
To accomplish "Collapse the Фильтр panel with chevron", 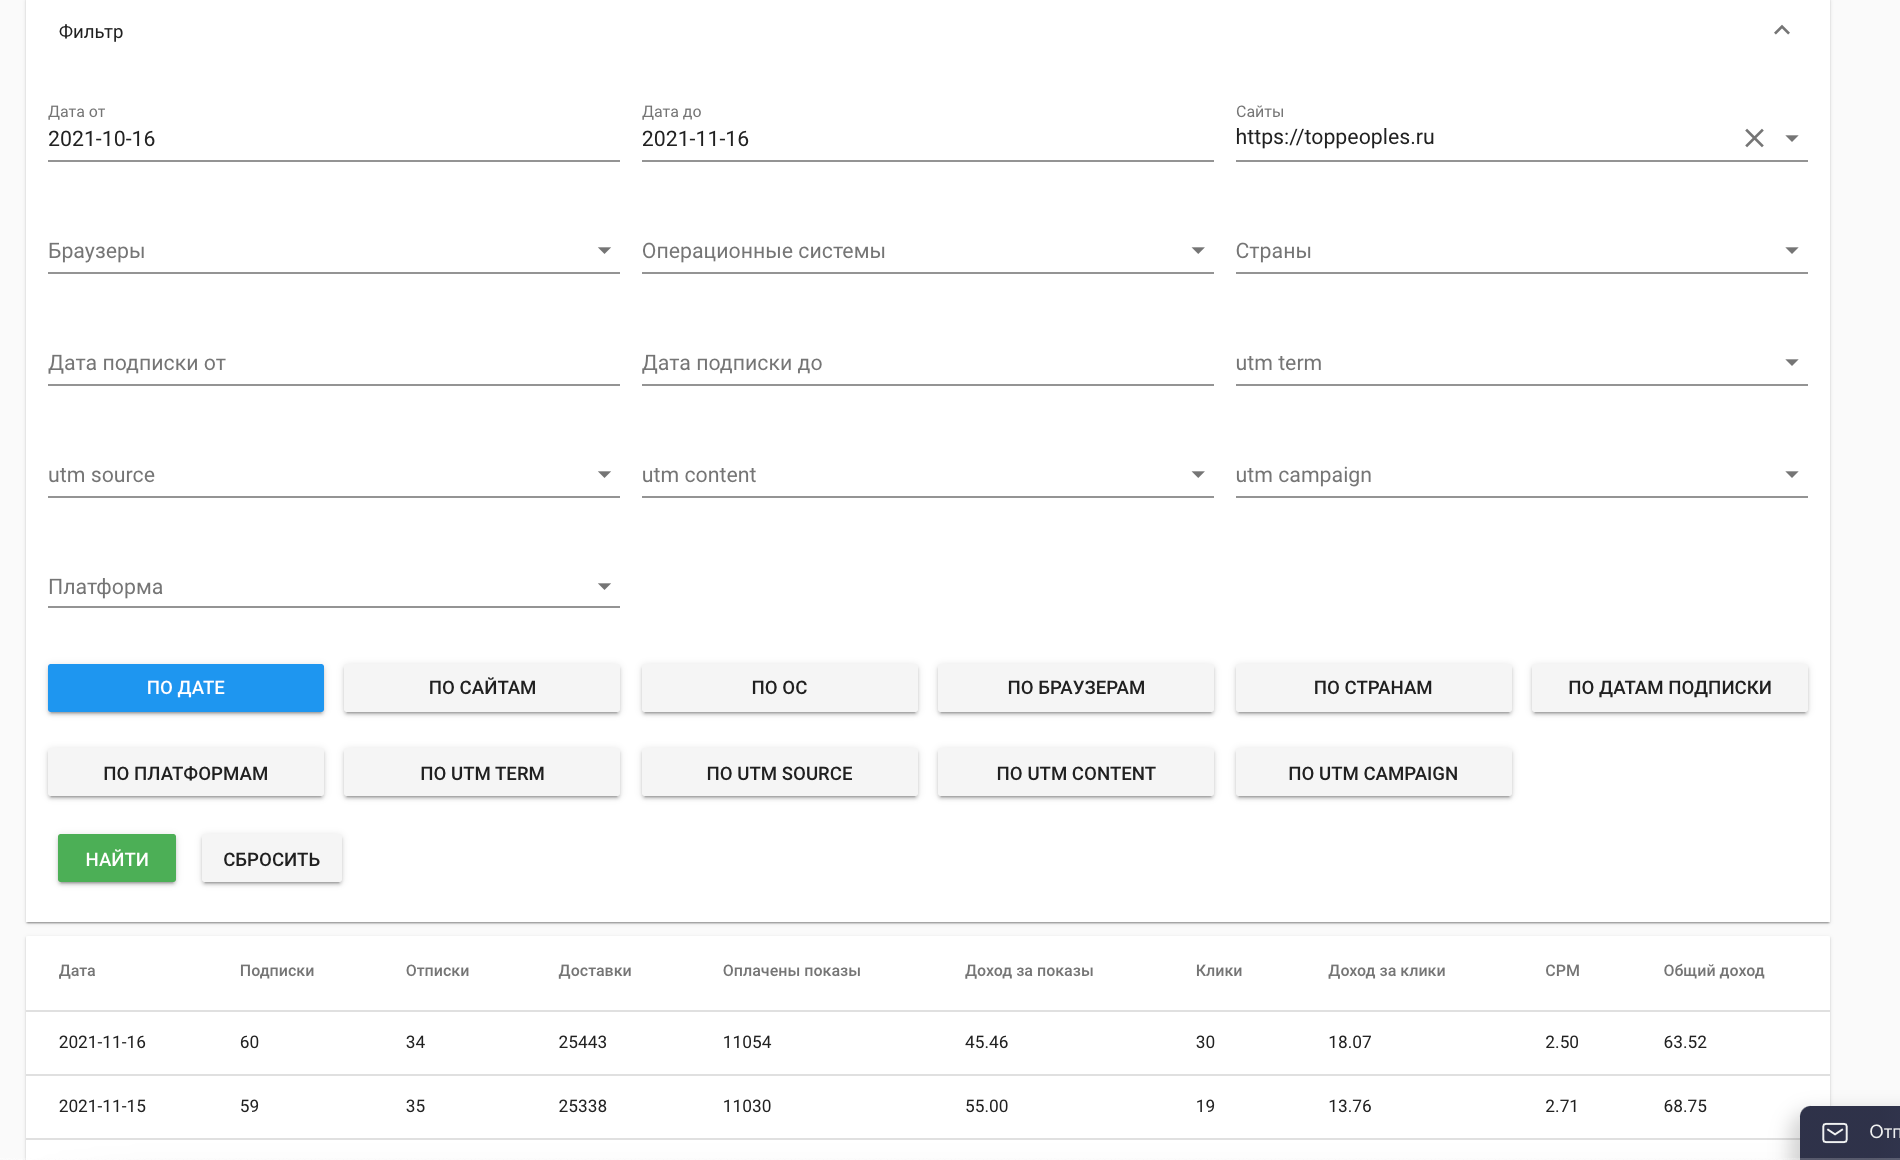I will (1781, 31).
